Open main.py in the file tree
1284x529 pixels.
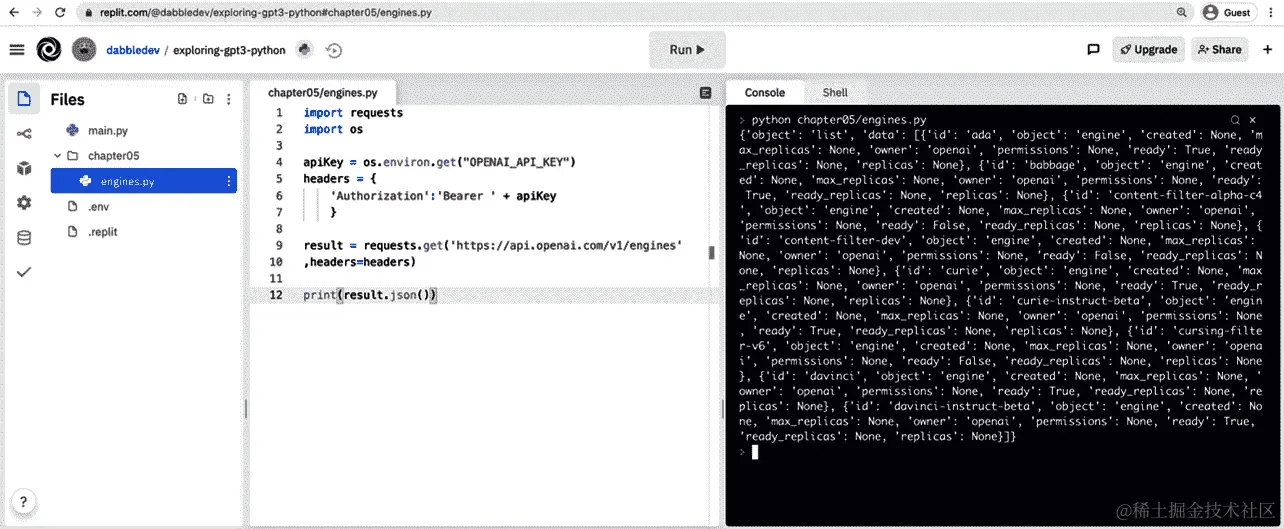pyautogui.click(x=108, y=130)
